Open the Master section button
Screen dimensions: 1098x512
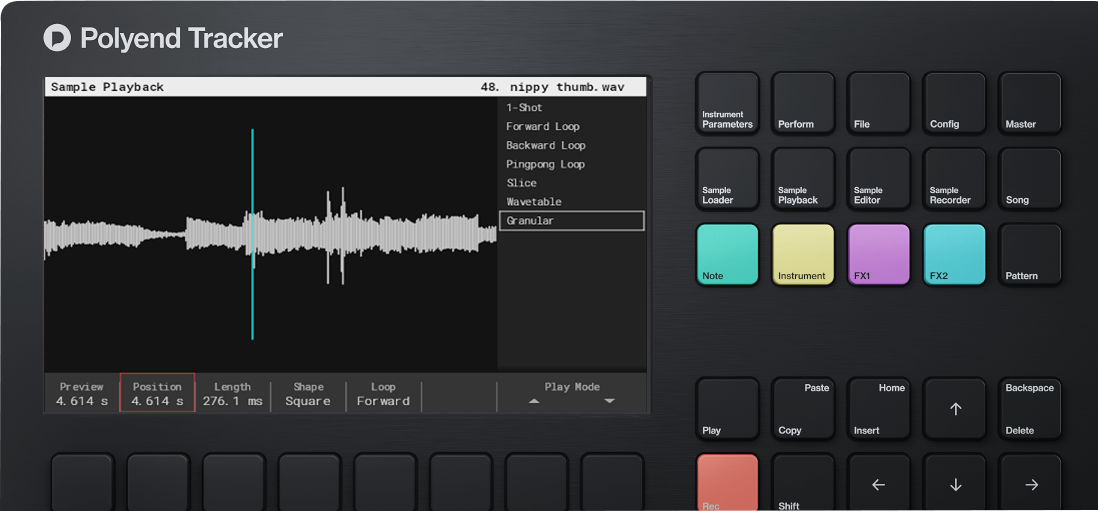click(x=1030, y=103)
